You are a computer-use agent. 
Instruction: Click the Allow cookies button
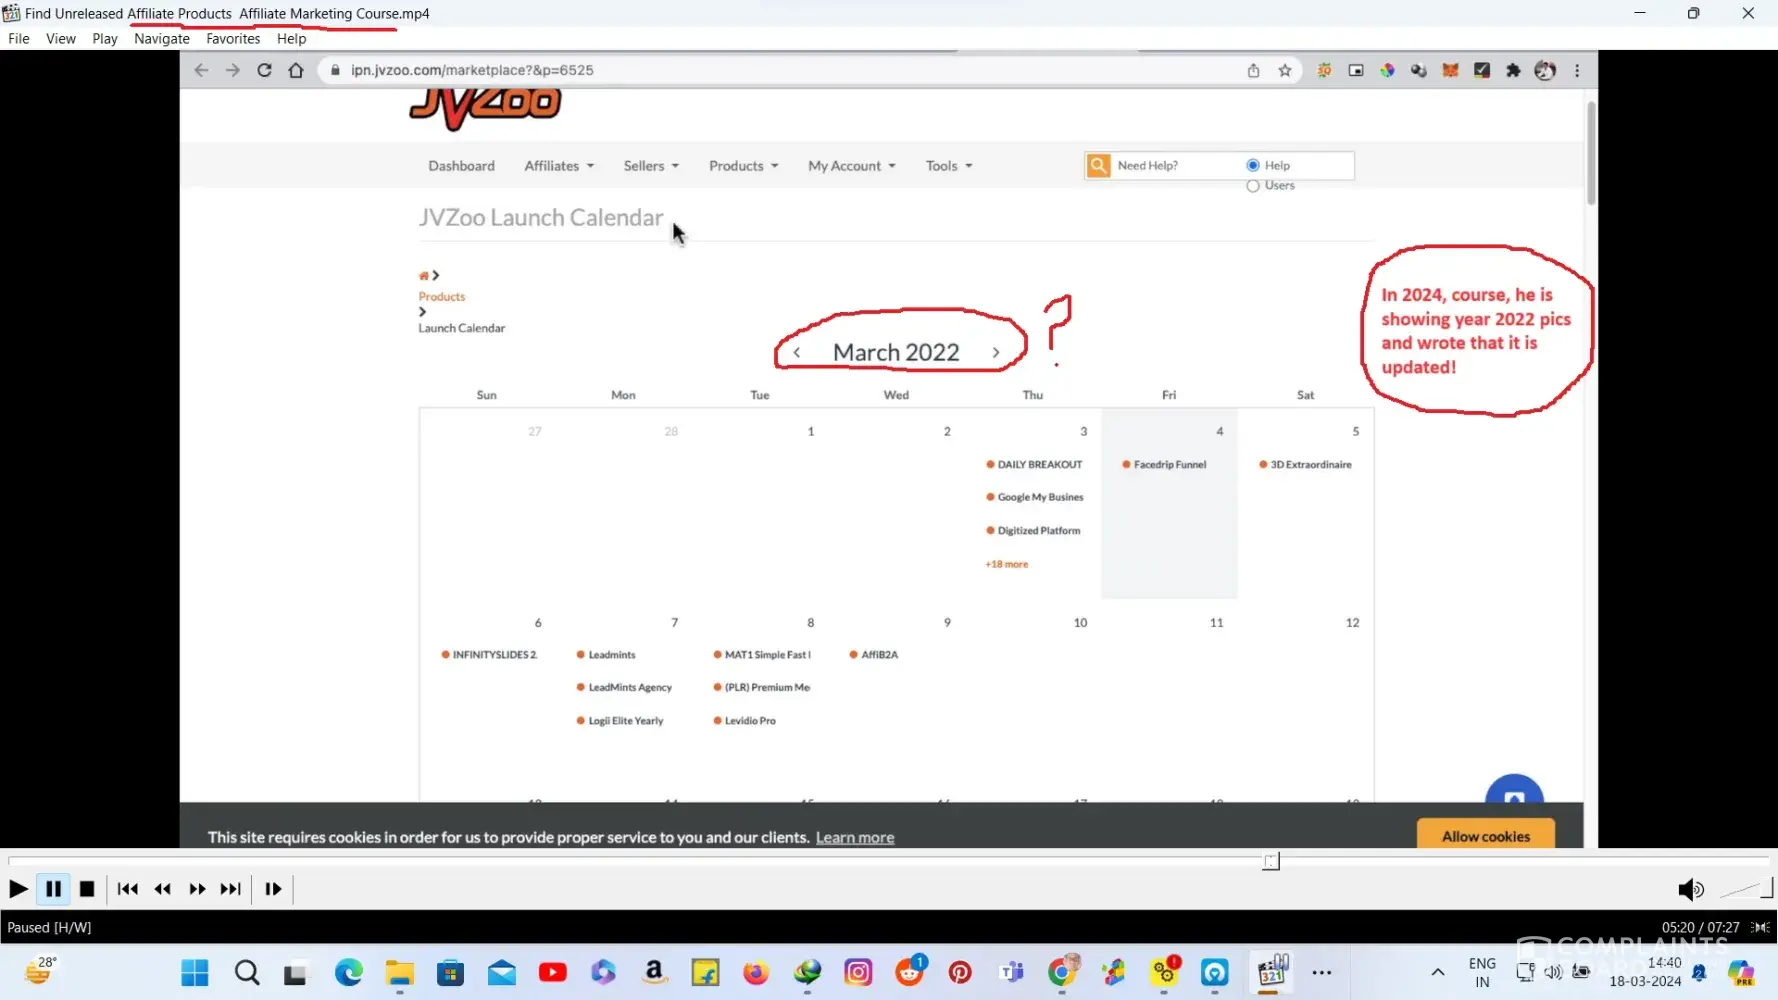(x=1485, y=836)
